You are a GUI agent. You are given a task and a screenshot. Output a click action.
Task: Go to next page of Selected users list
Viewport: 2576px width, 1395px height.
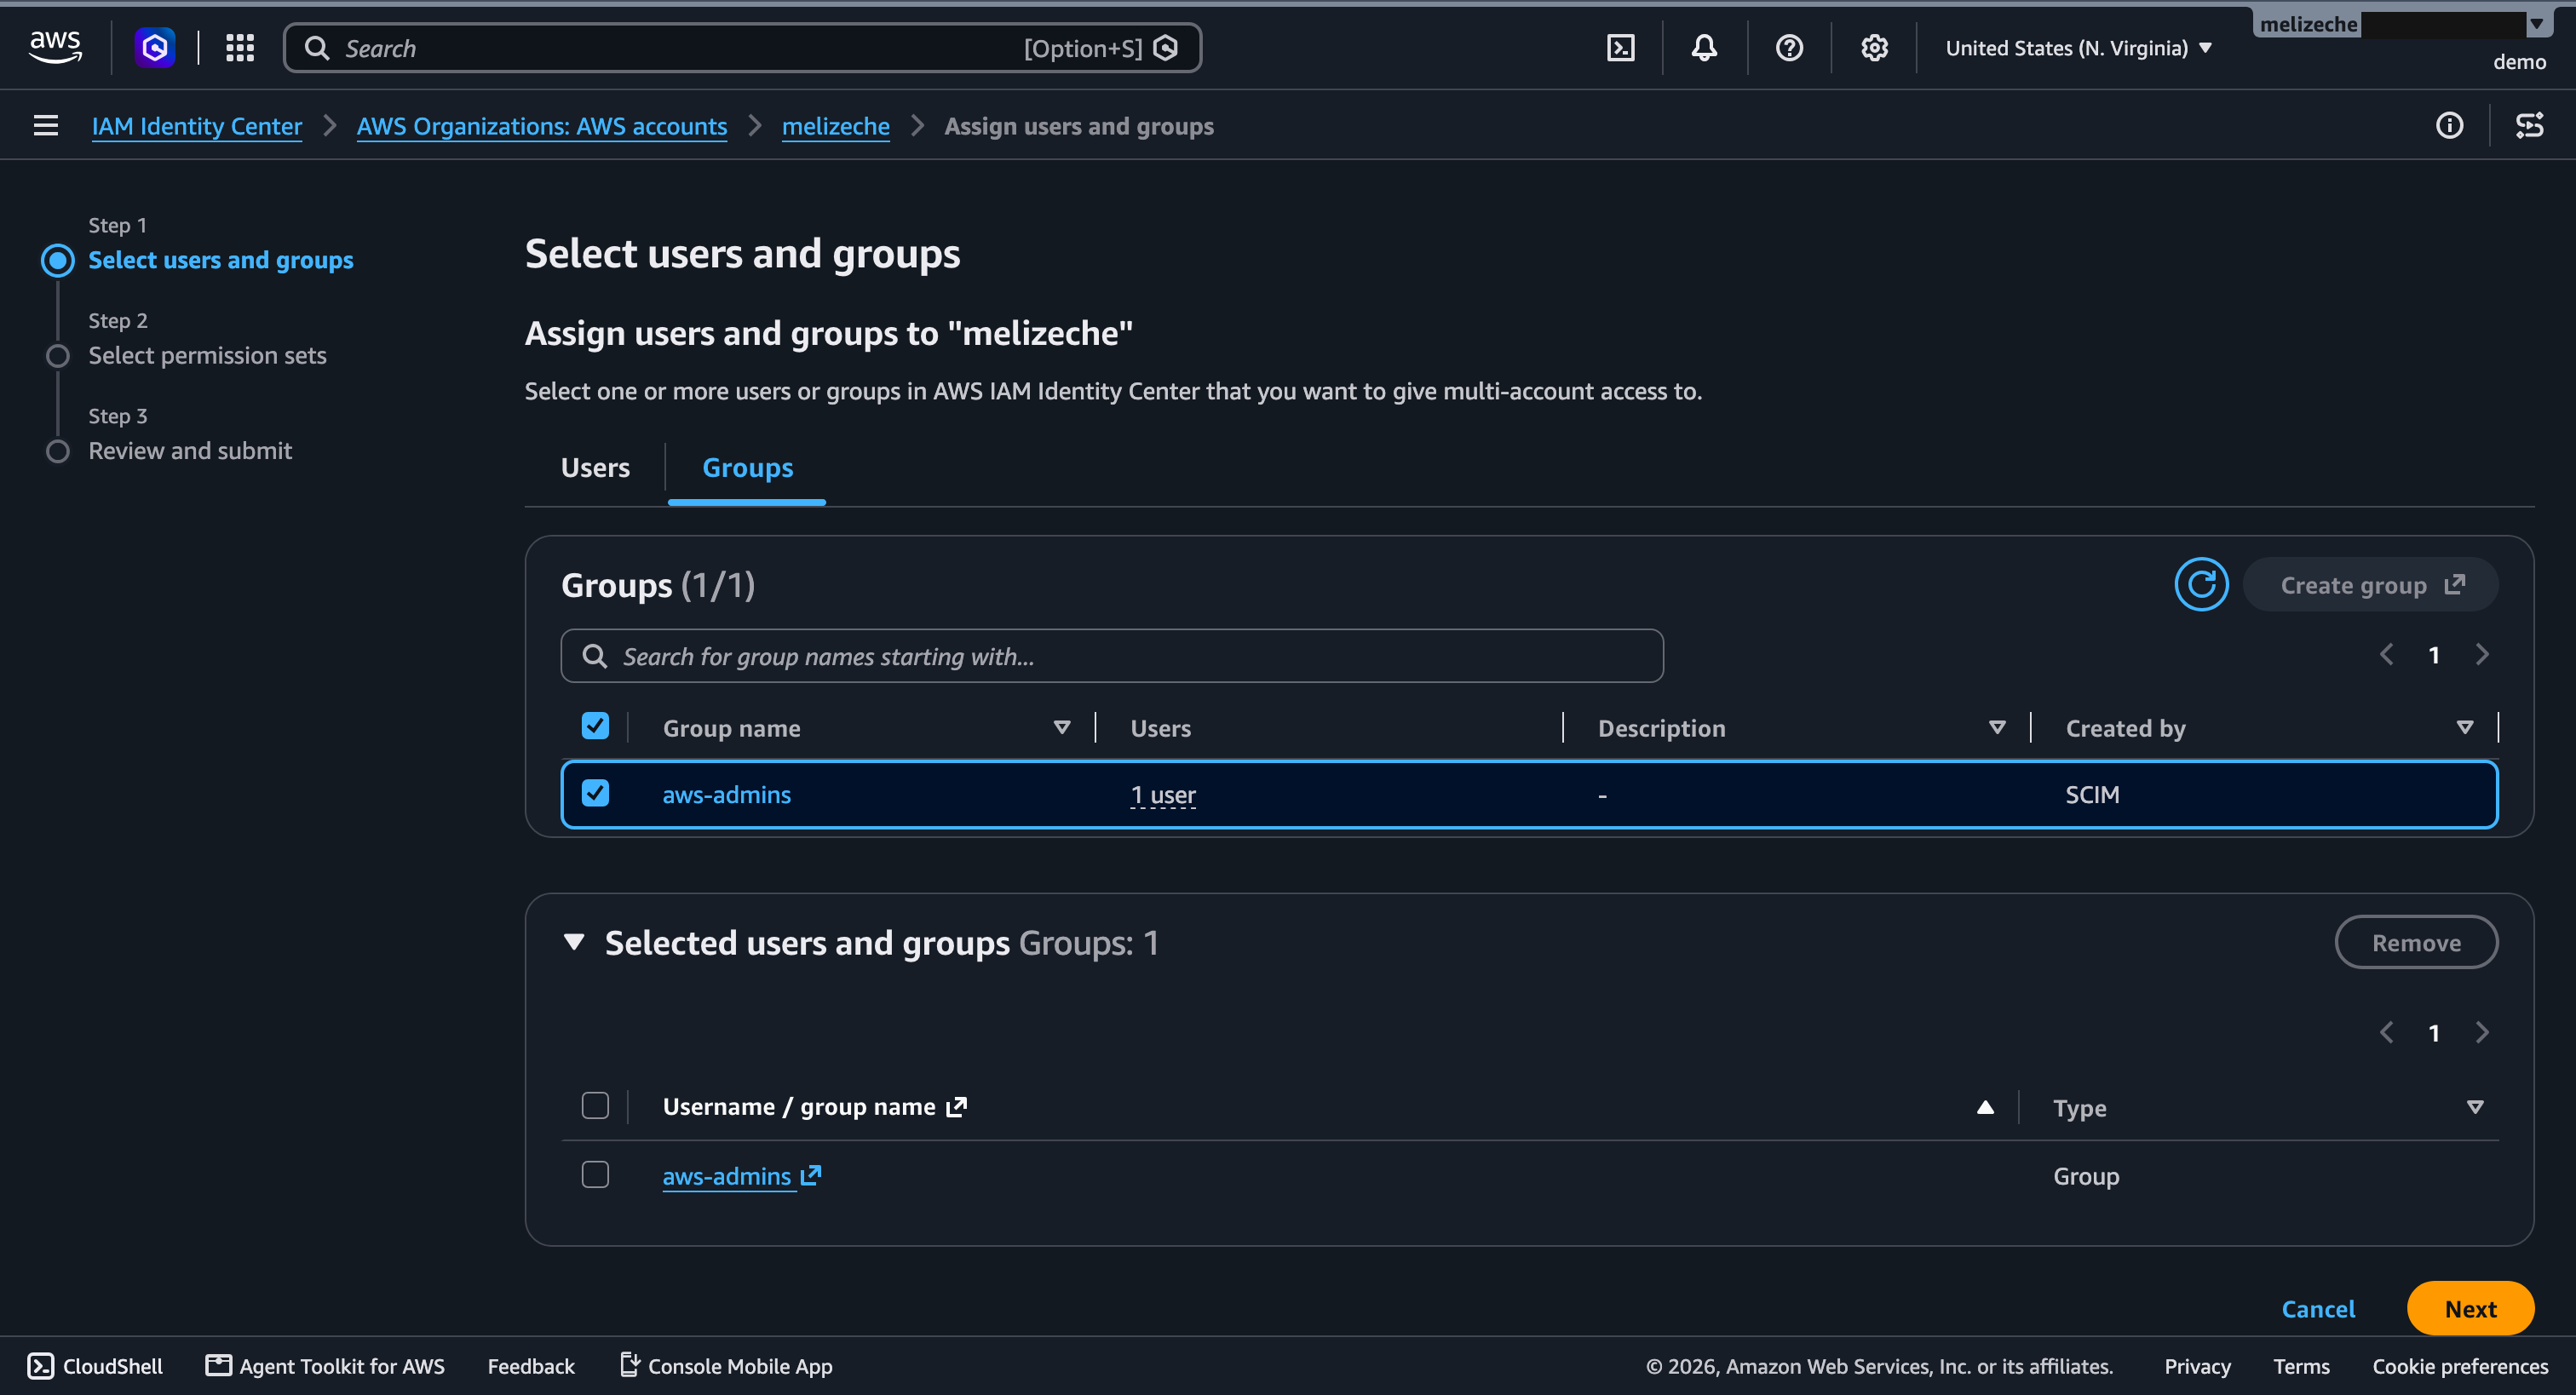(x=2482, y=1032)
